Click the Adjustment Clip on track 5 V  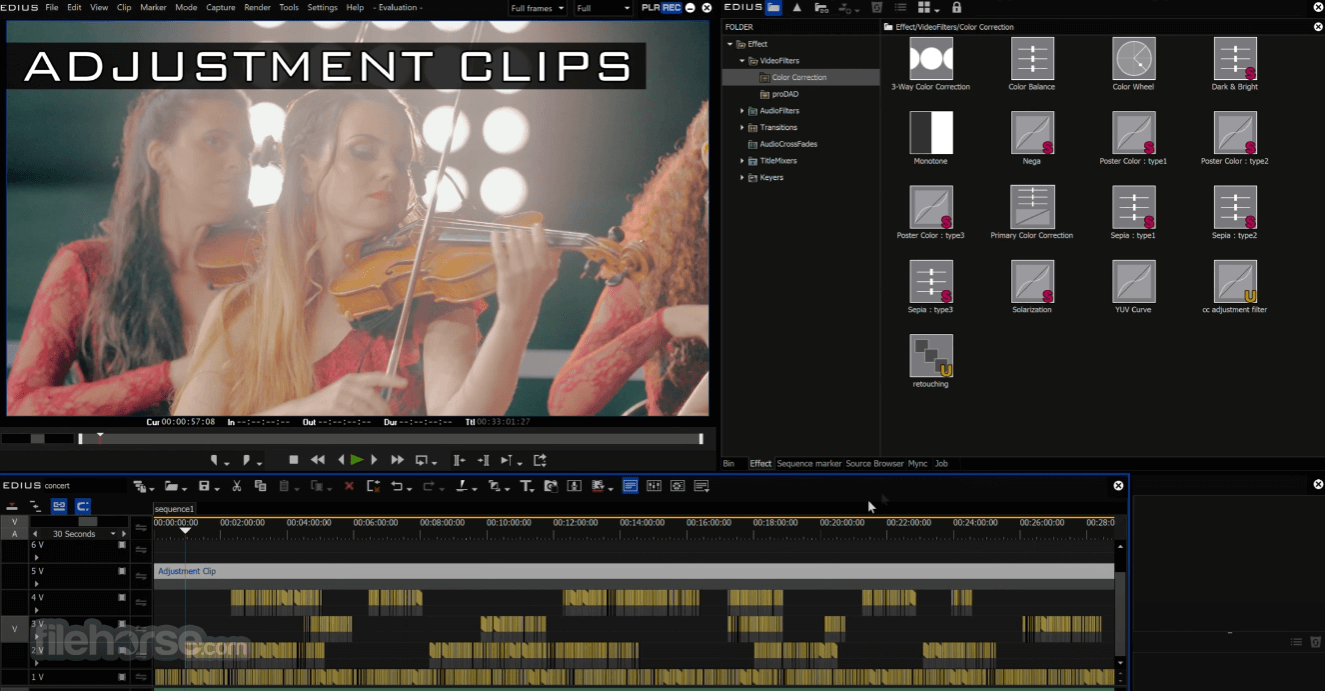[634, 571]
